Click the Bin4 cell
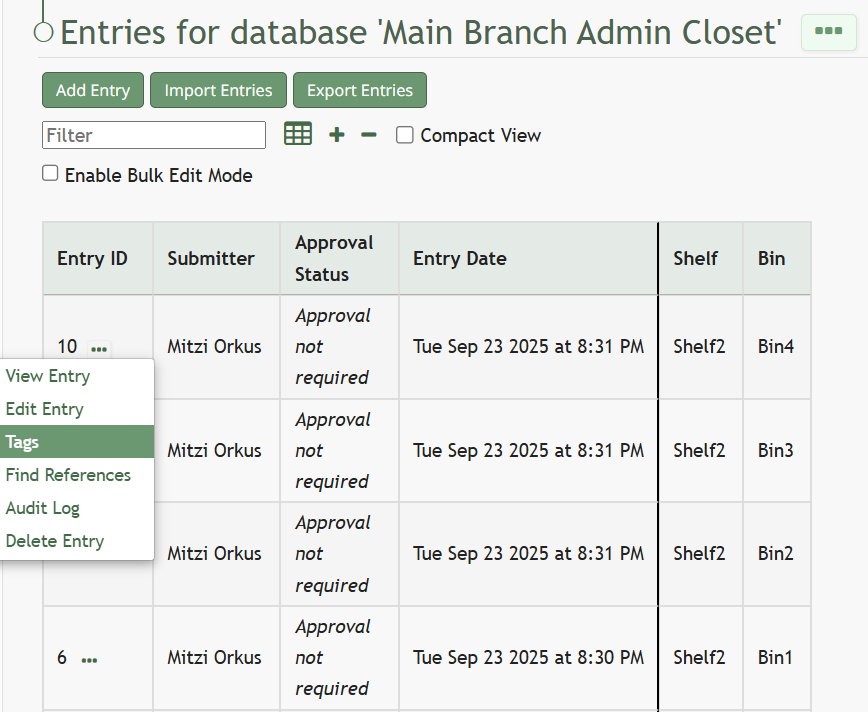 776,347
